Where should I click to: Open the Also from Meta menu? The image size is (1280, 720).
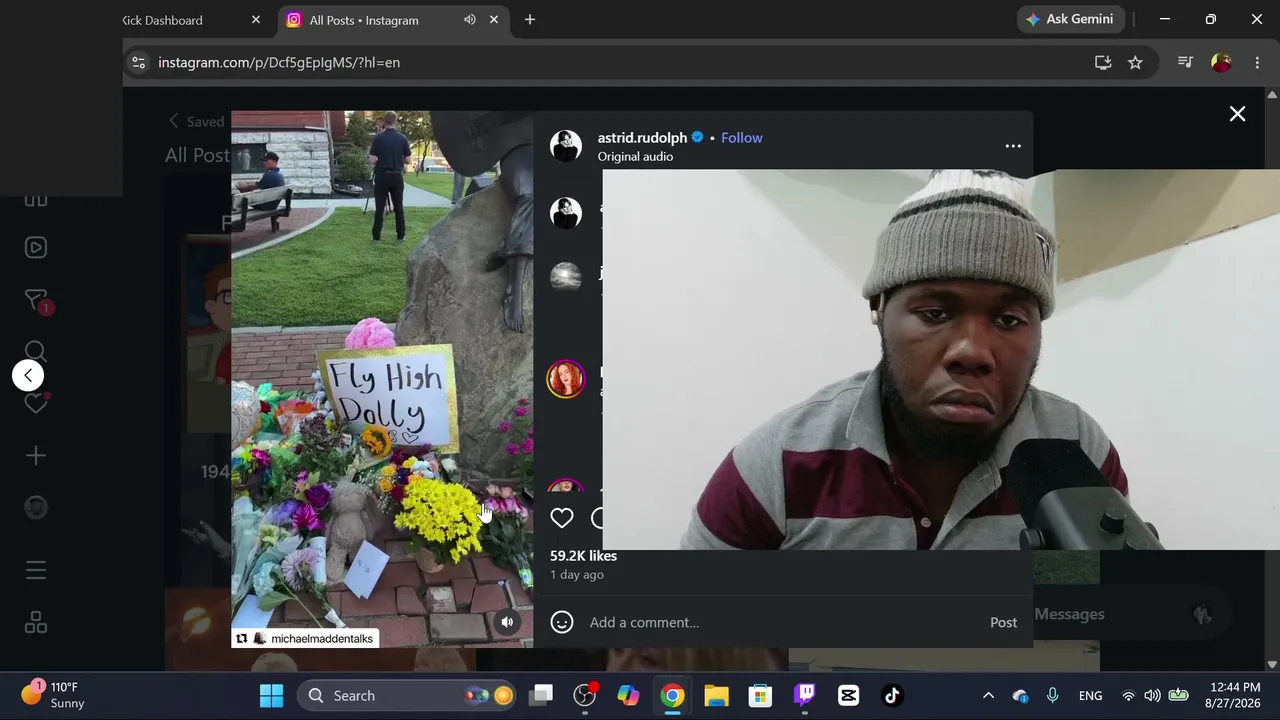coord(36,622)
